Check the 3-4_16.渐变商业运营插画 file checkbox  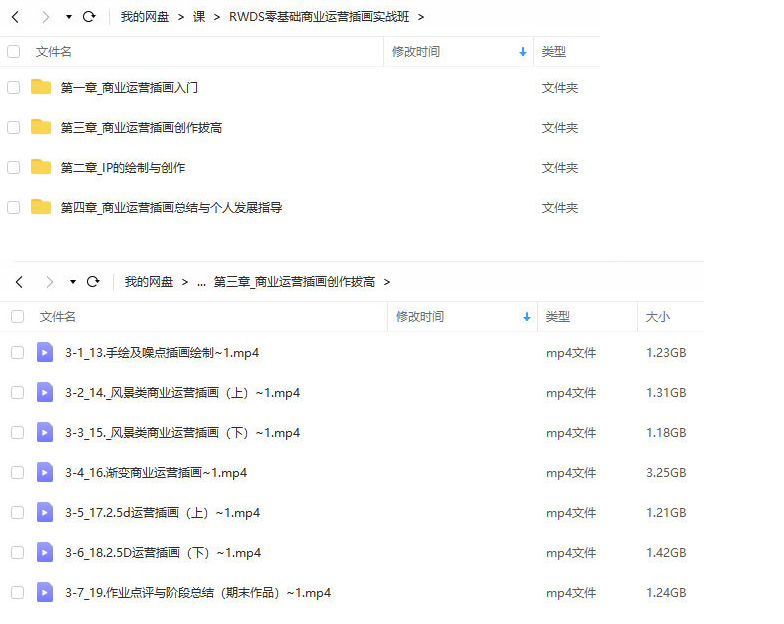point(18,472)
